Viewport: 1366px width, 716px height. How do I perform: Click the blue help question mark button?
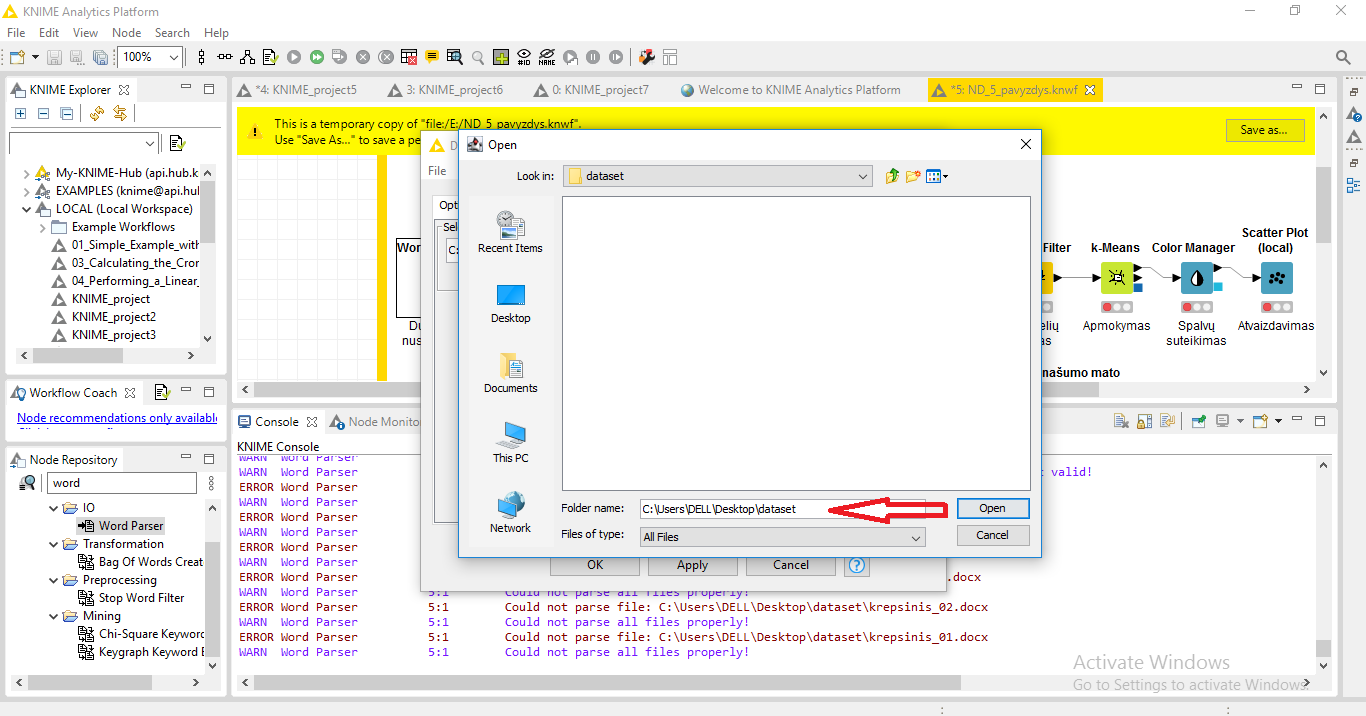click(x=857, y=565)
